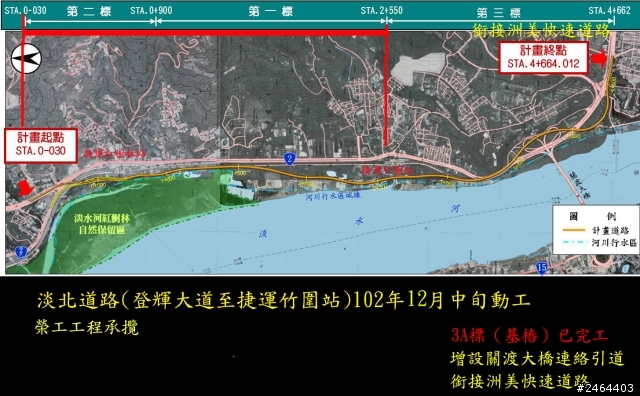
Task: Click the STA.0+900 station marker text
Action: coord(151,10)
